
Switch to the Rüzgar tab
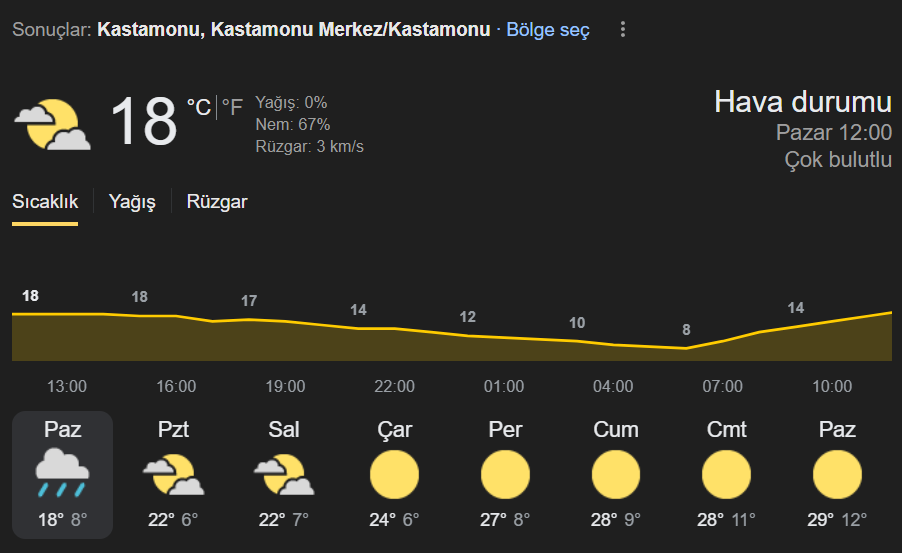click(217, 202)
